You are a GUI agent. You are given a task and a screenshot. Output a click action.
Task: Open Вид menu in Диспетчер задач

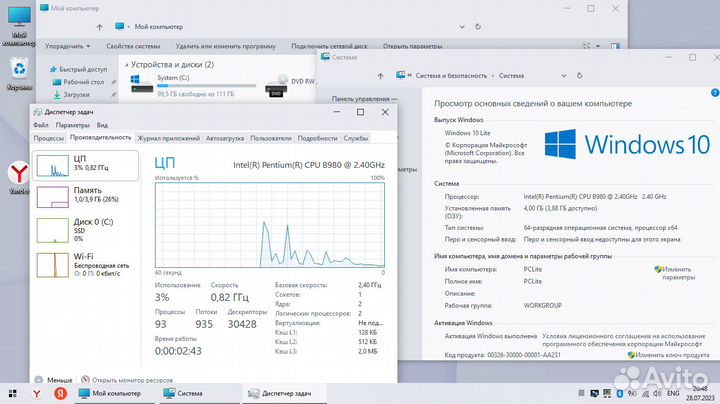tap(102, 125)
